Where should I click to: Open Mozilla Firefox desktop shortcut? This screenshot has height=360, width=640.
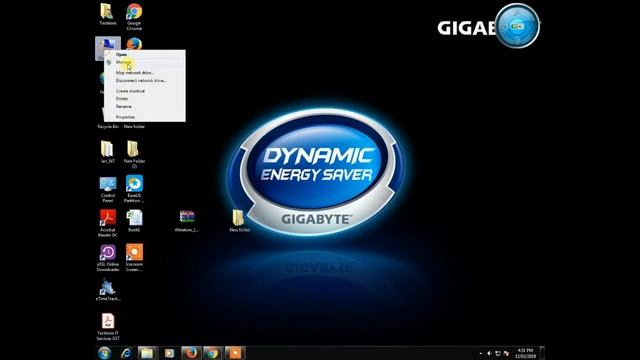pos(134,43)
